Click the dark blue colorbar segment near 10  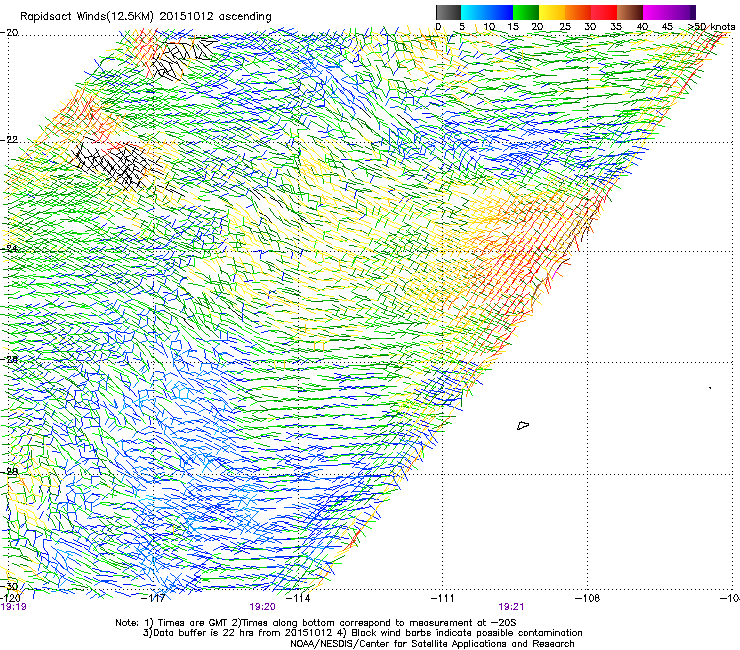499,12
